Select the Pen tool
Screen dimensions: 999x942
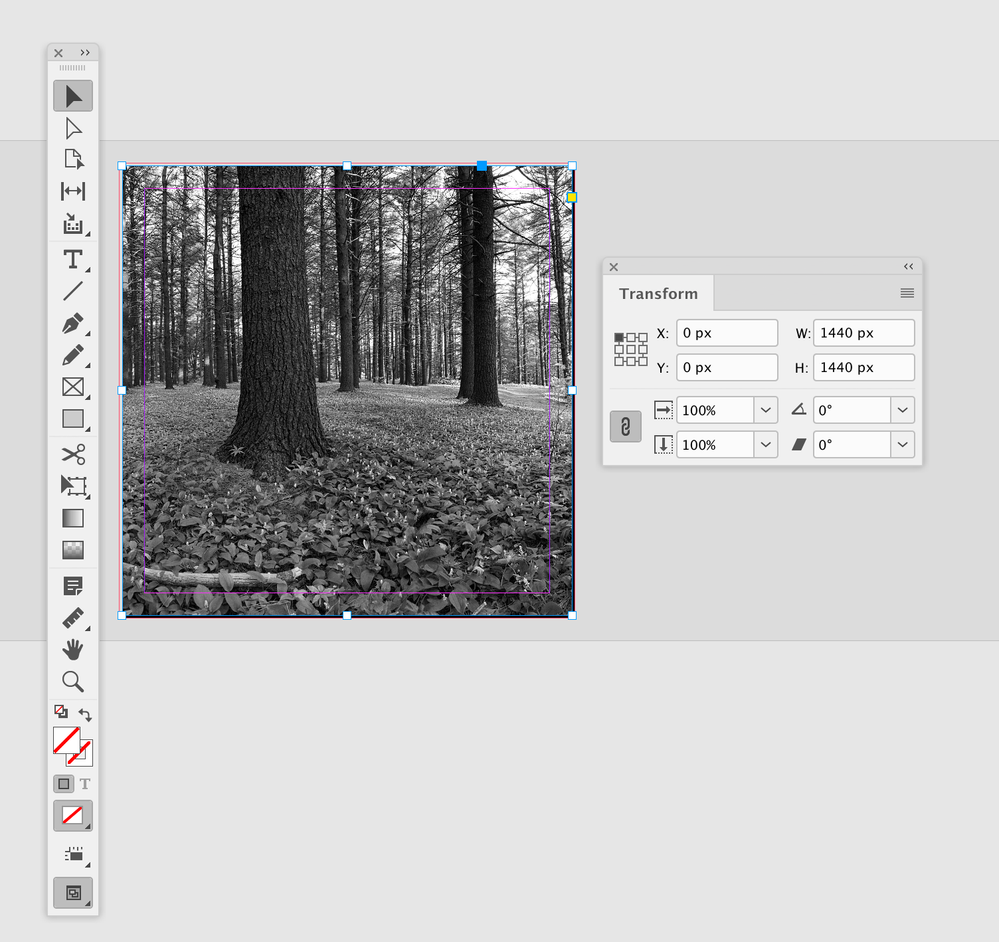(x=73, y=324)
